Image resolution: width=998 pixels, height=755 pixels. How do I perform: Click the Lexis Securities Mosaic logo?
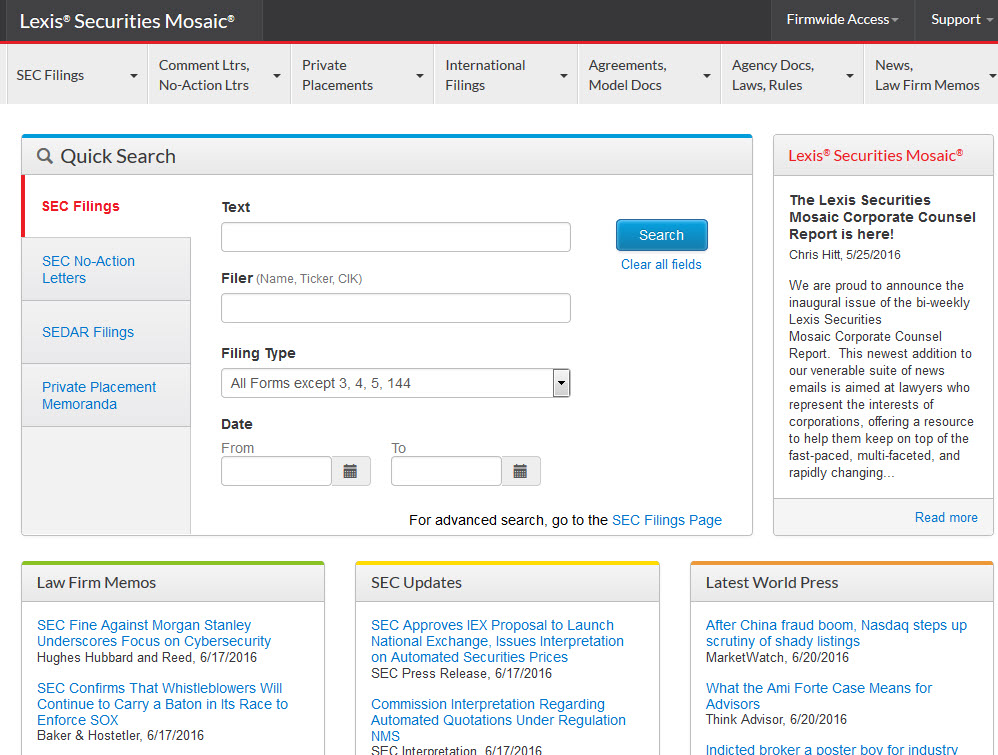tap(127, 21)
